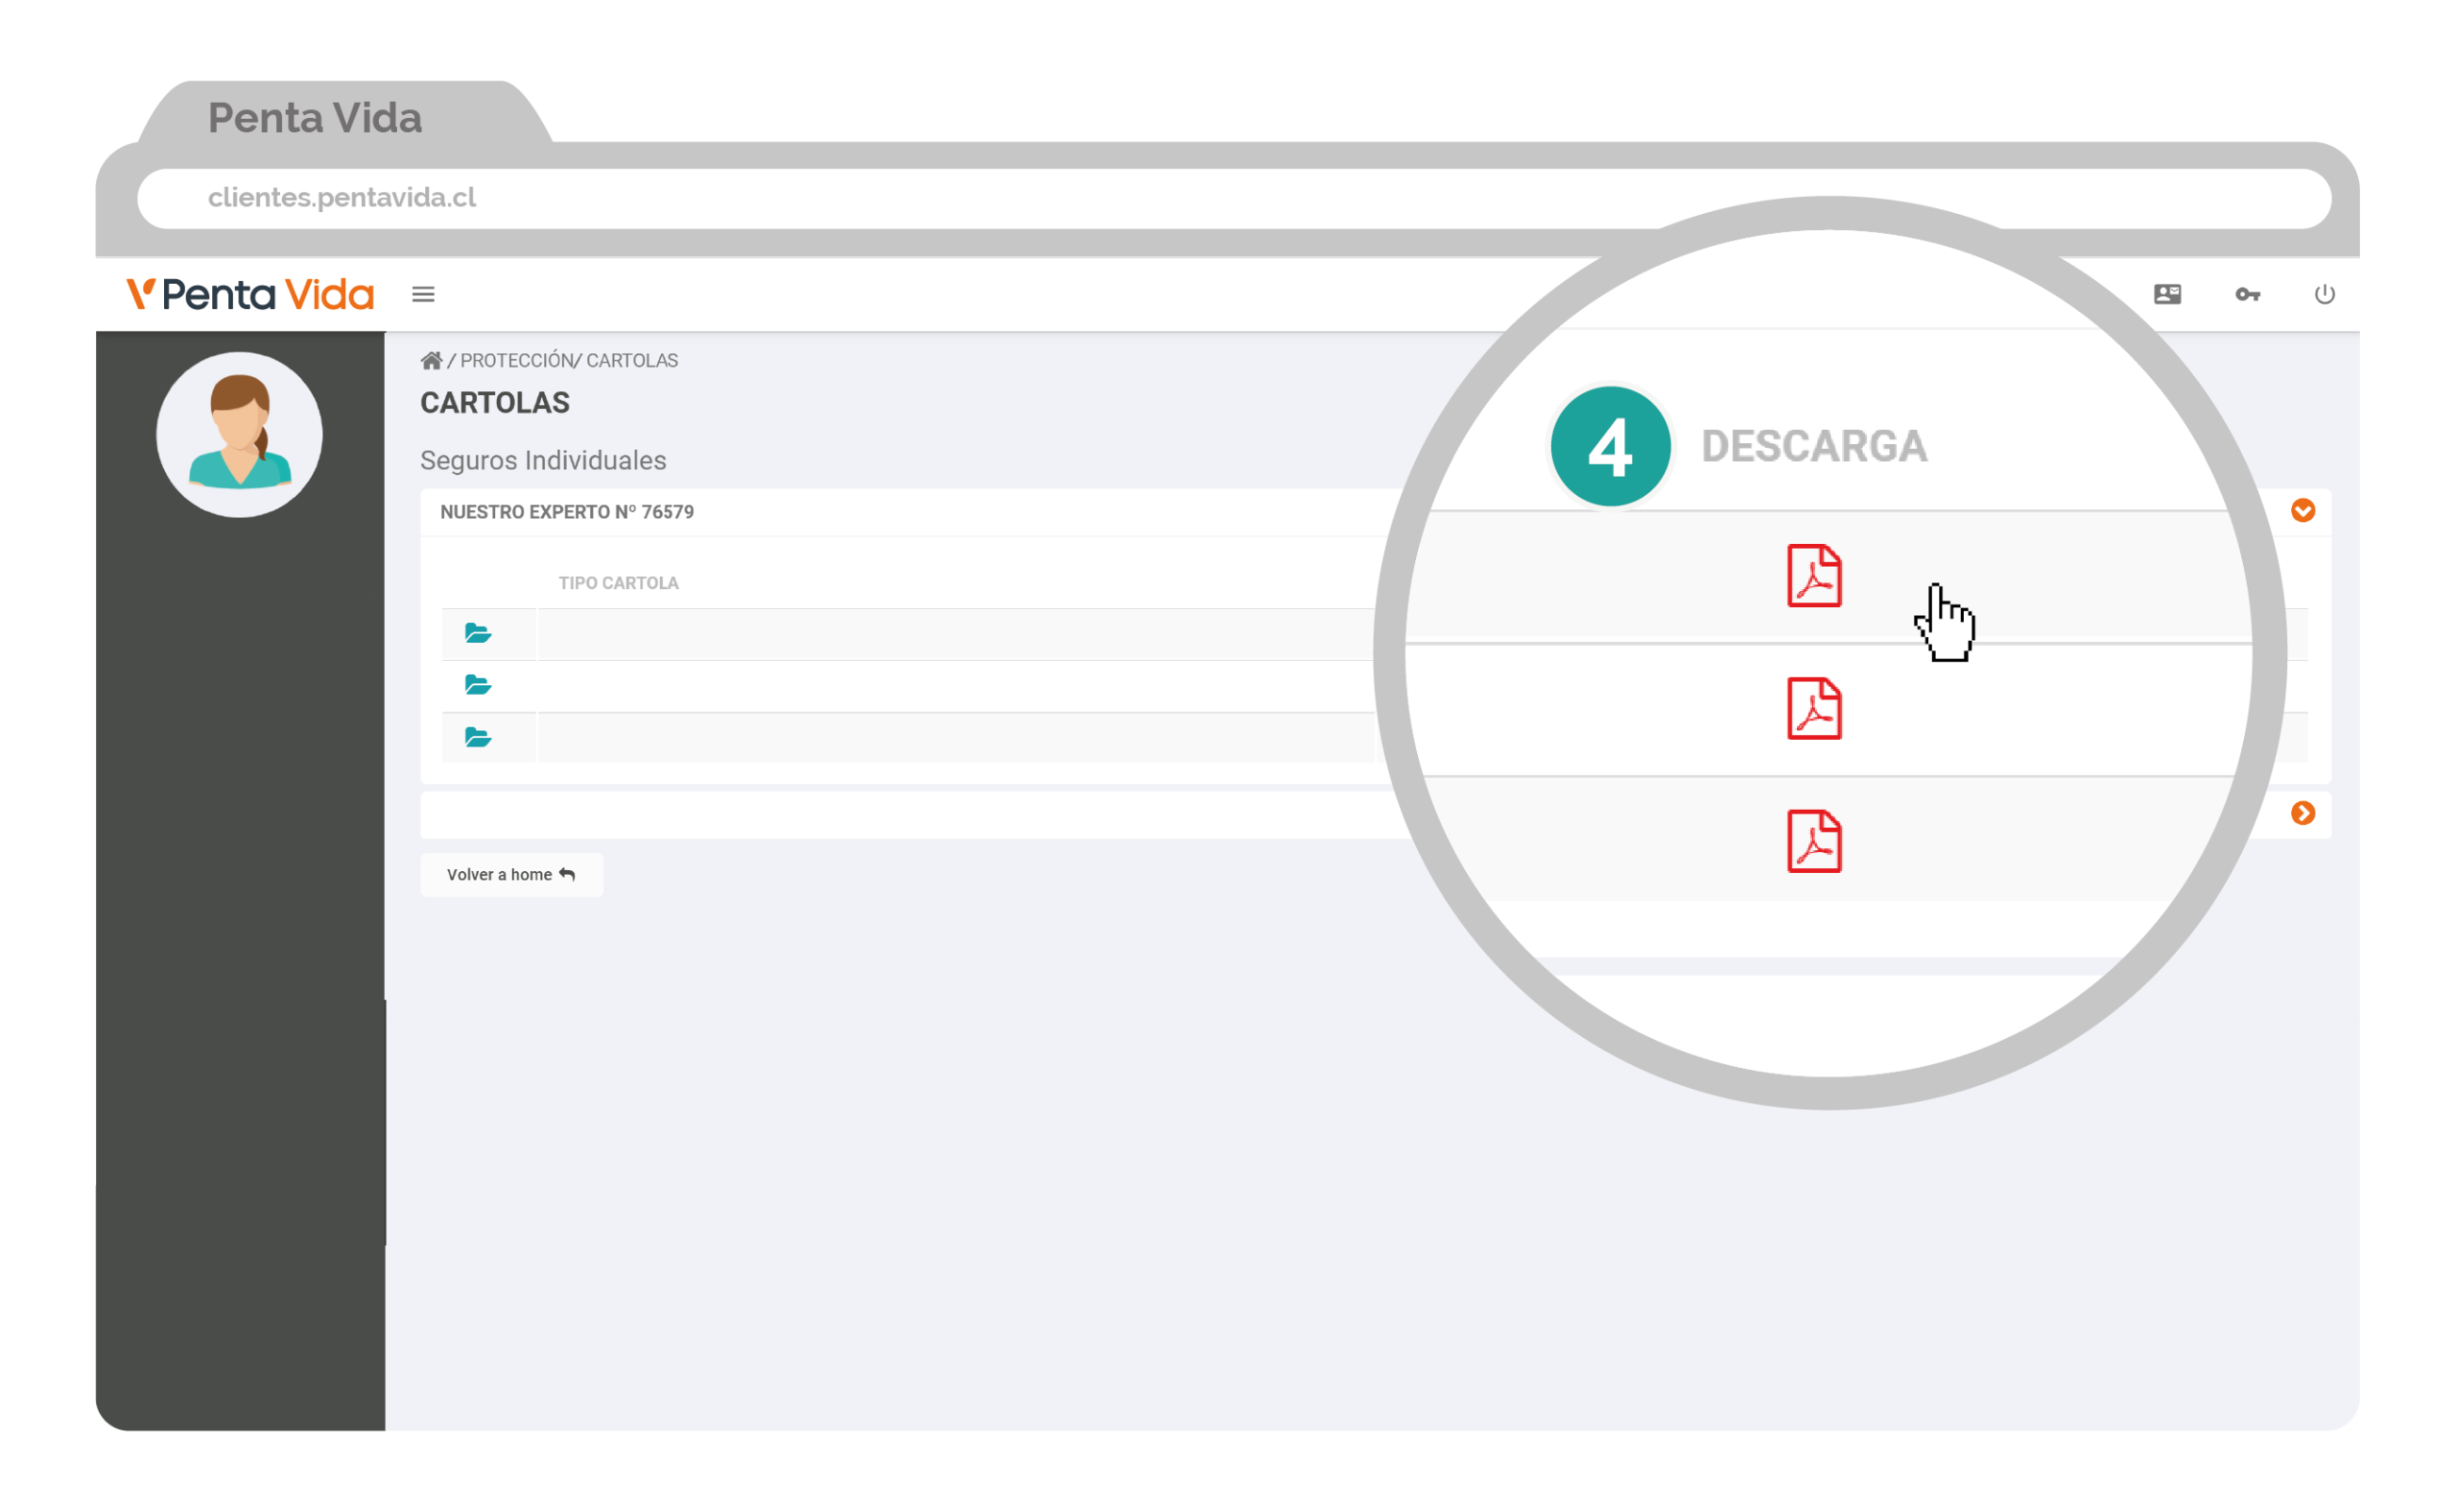The image size is (2456, 1512).
Task: Collapse the NUESTRO EXPERTO Nº 76579 panel
Action: (2303, 511)
